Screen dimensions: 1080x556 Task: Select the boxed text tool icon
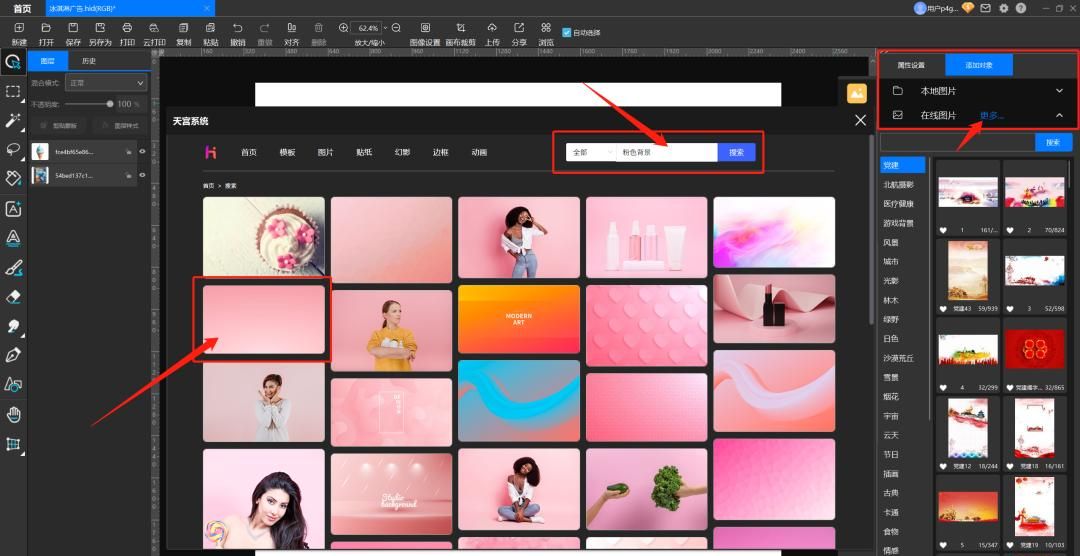point(13,209)
